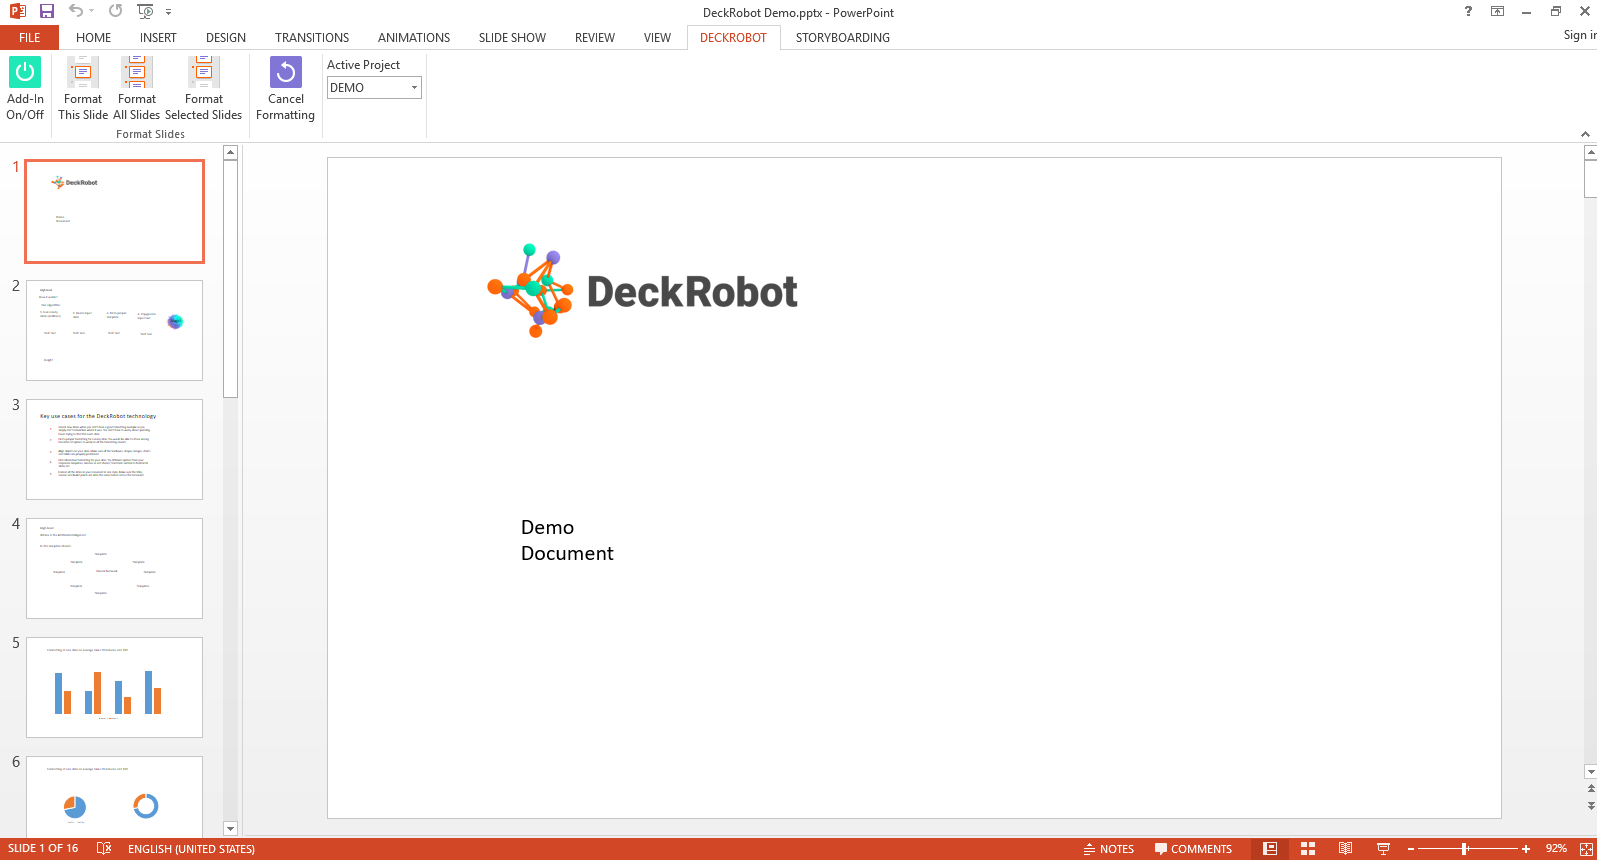Switch to the HOME tab
This screenshot has width=1597, height=860.
(94, 38)
